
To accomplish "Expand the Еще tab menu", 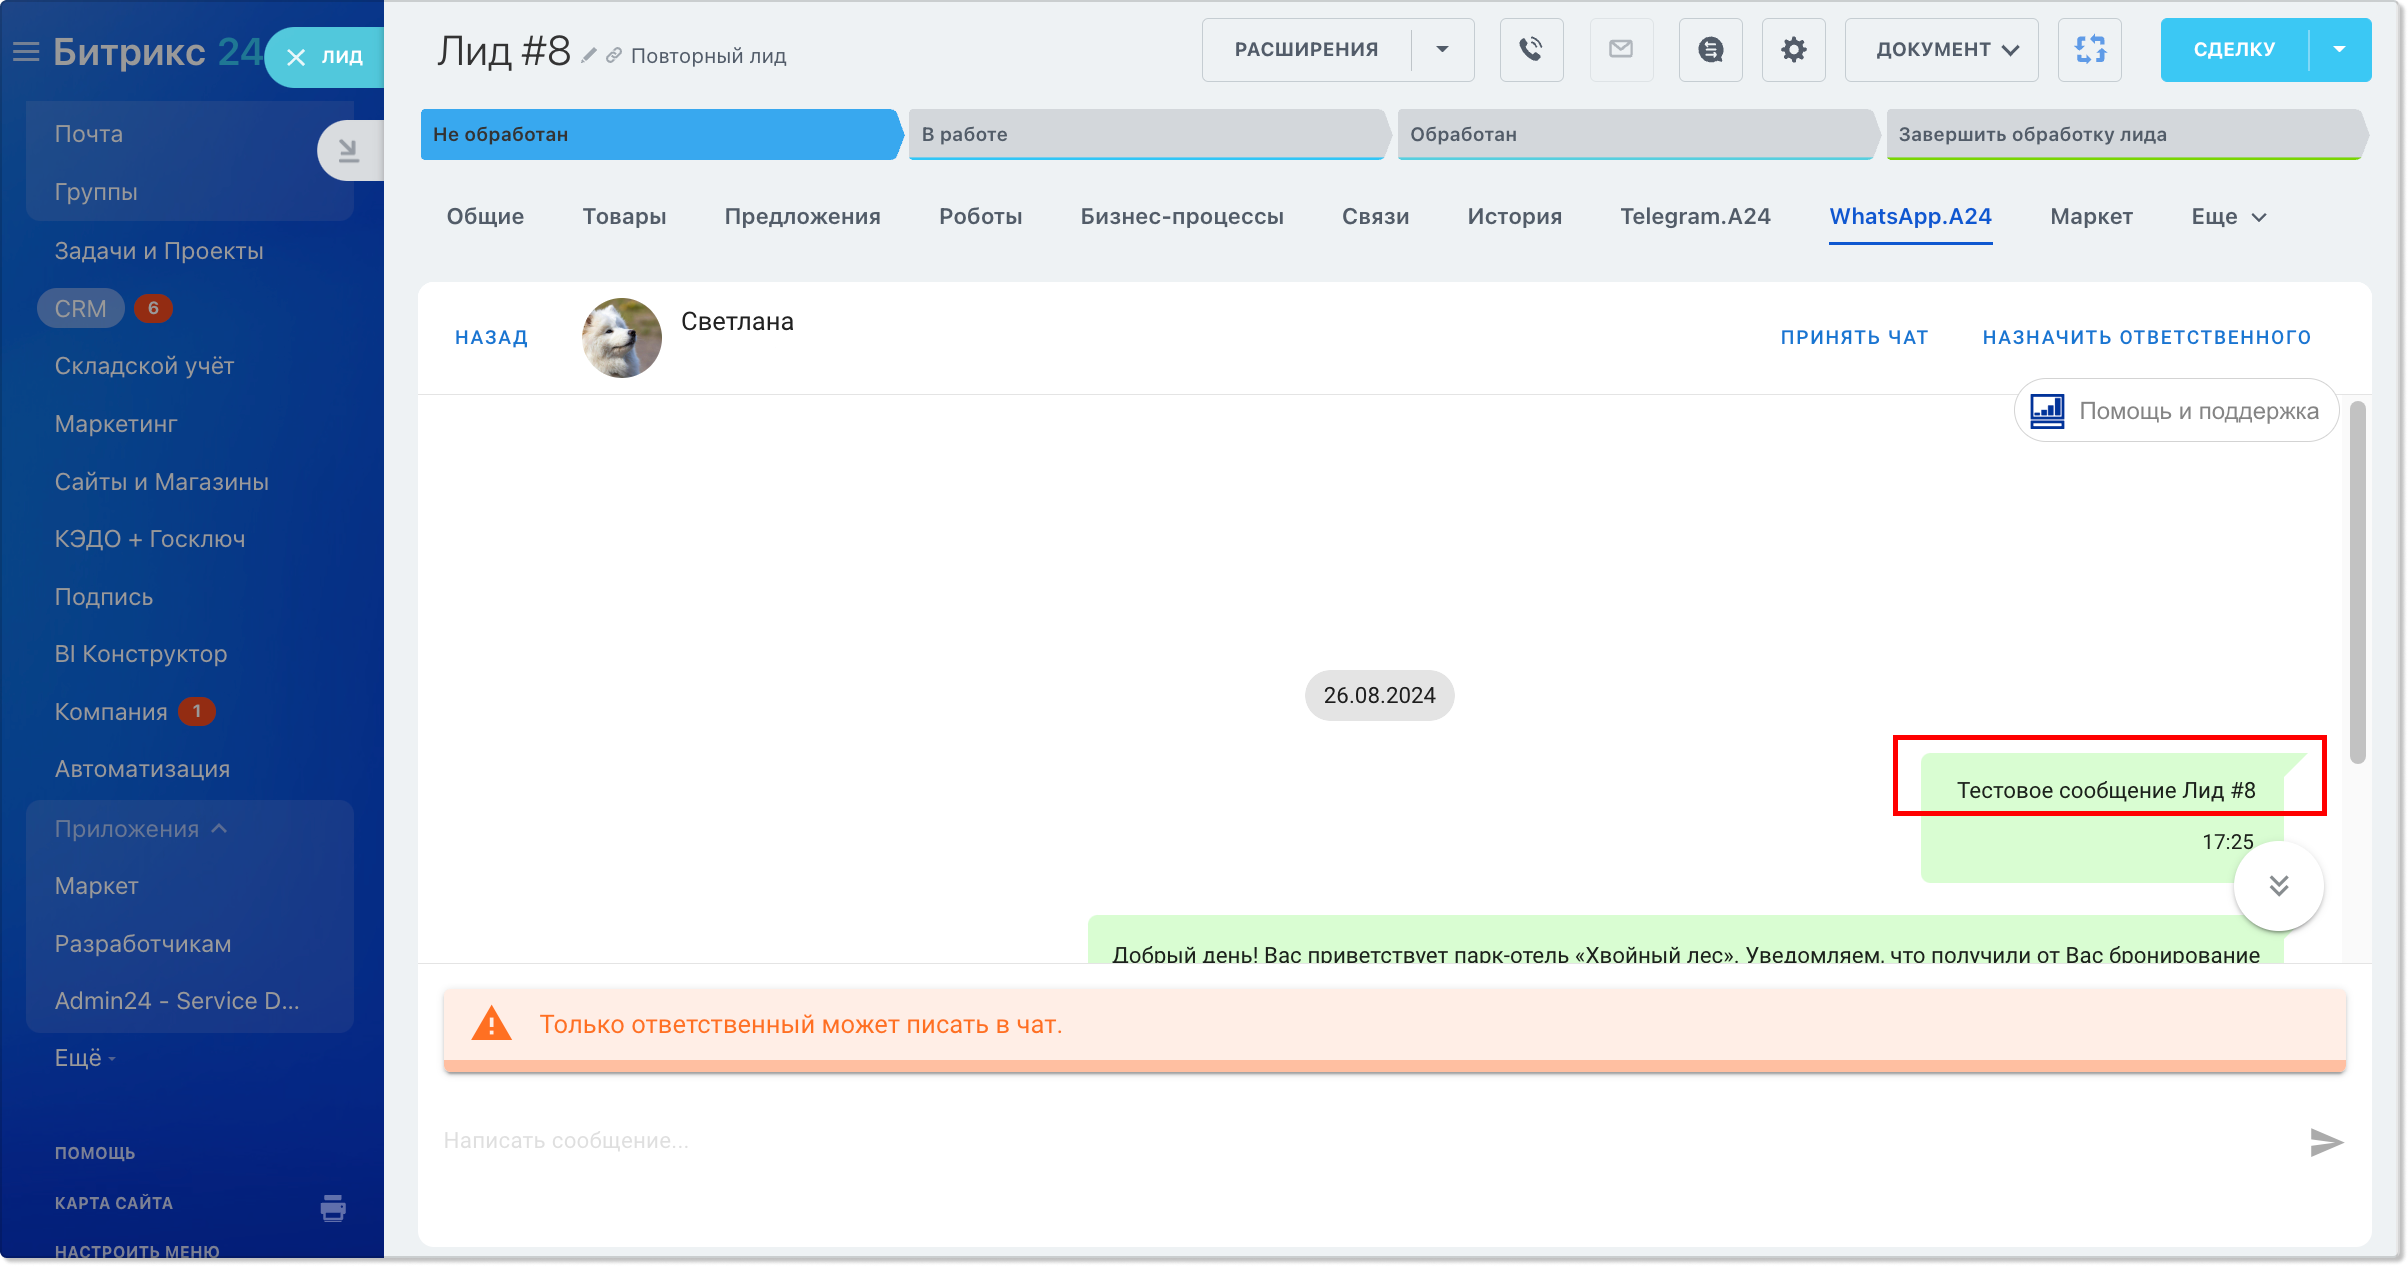I will 2228,217.
